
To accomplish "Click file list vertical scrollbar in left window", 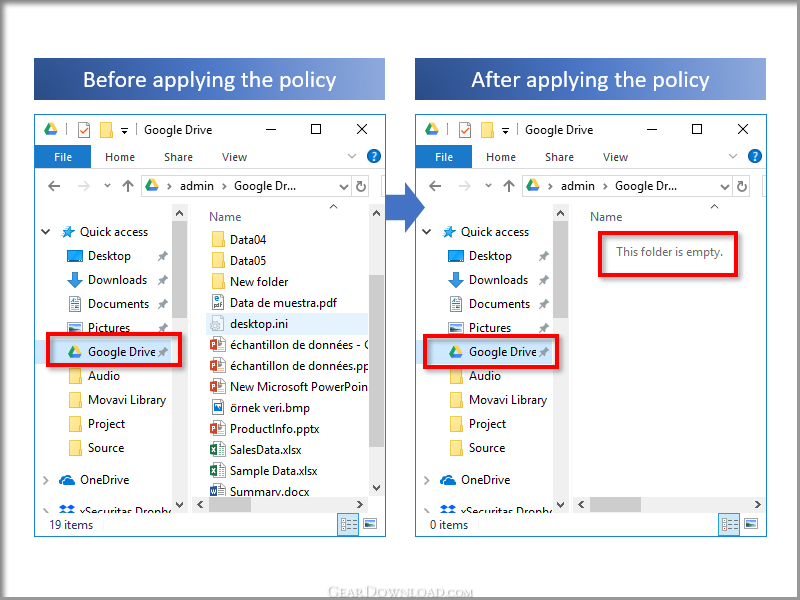I will coord(376,360).
